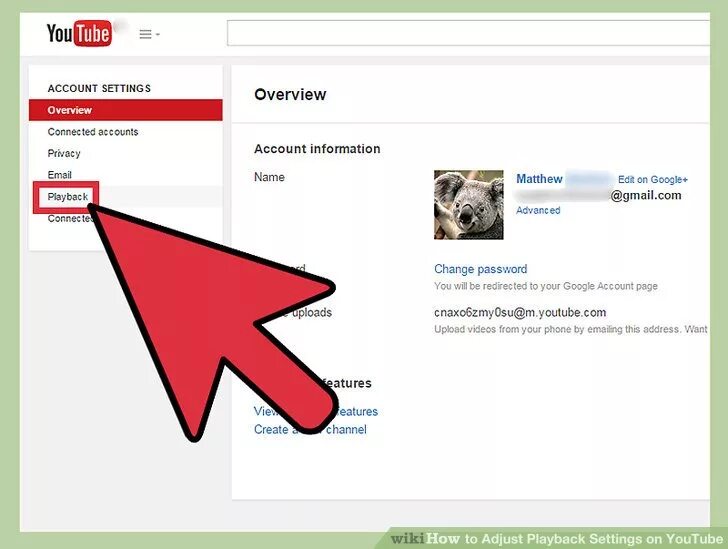Click the Matthew account name link
This screenshot has width=728, height=549.
tap(539, 179)
